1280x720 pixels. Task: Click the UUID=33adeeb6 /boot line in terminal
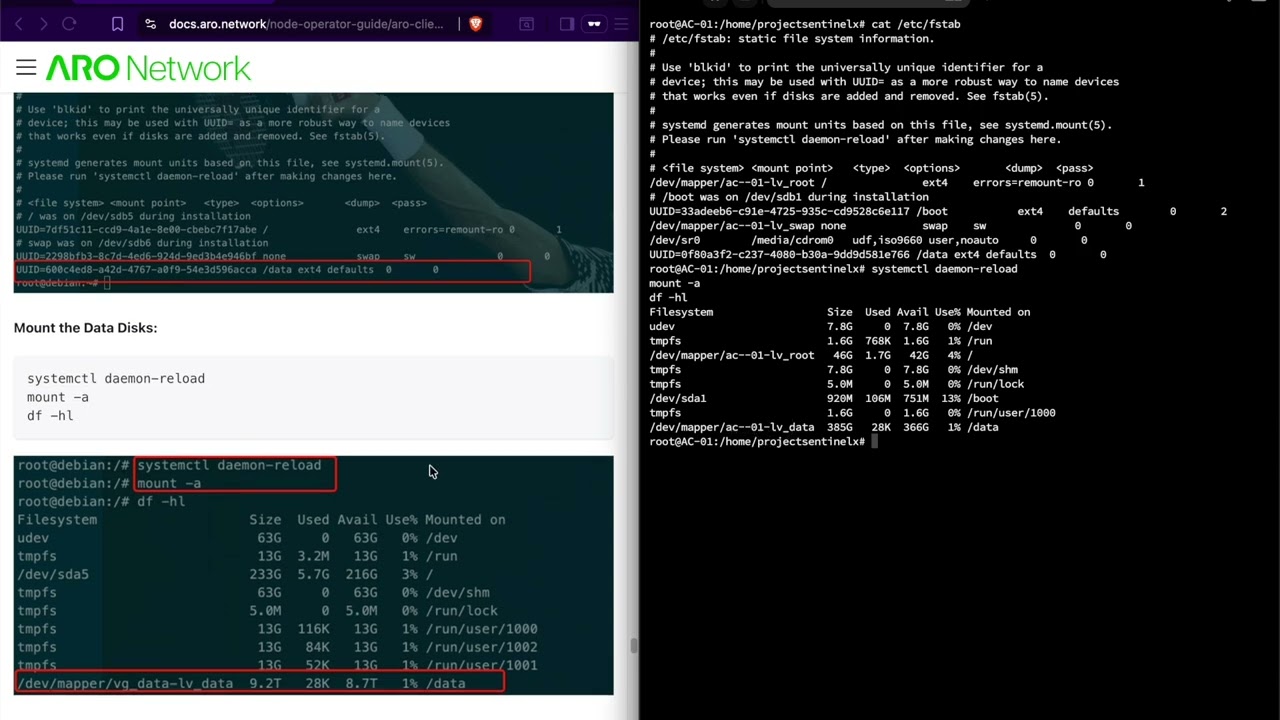[938, 211]
